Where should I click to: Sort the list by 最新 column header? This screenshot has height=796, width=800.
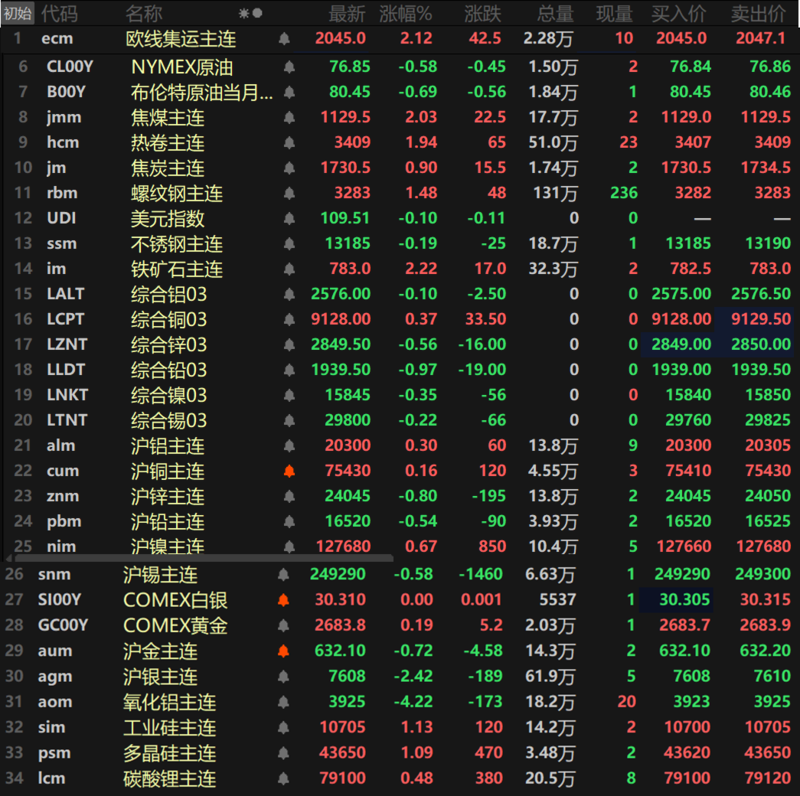coord(347,14)
